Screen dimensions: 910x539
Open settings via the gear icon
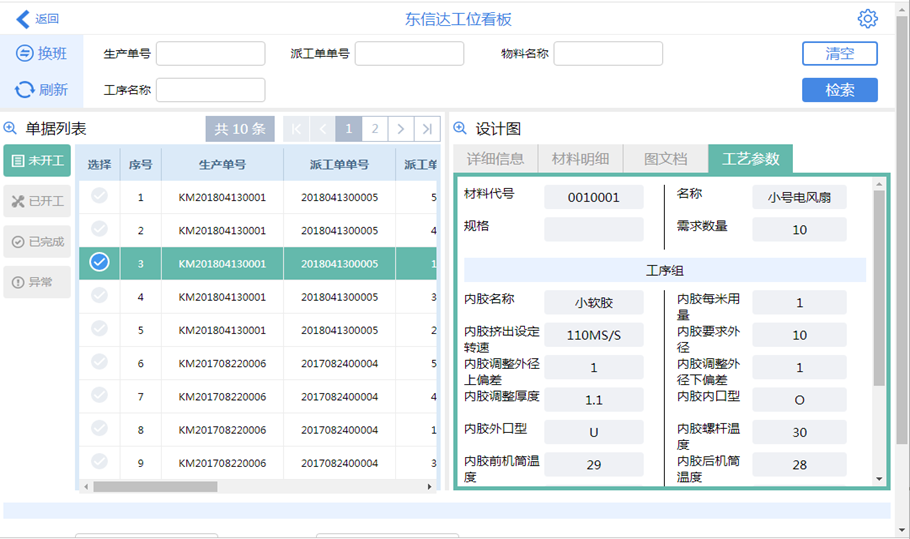click(x=867, y=19)
